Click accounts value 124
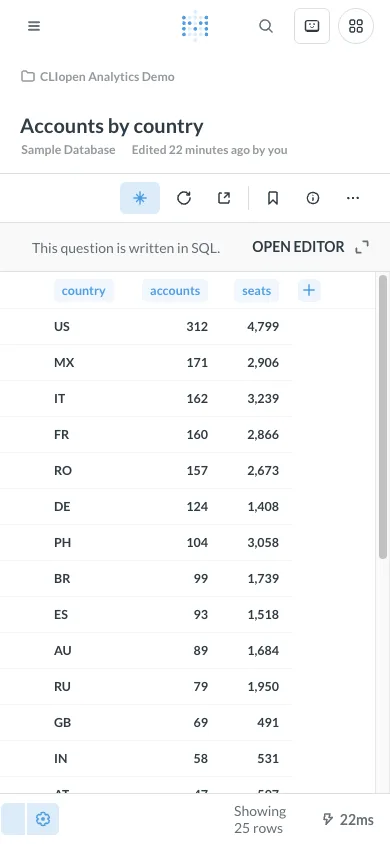This screenshot has height=844, width=390. click(197, 507)
